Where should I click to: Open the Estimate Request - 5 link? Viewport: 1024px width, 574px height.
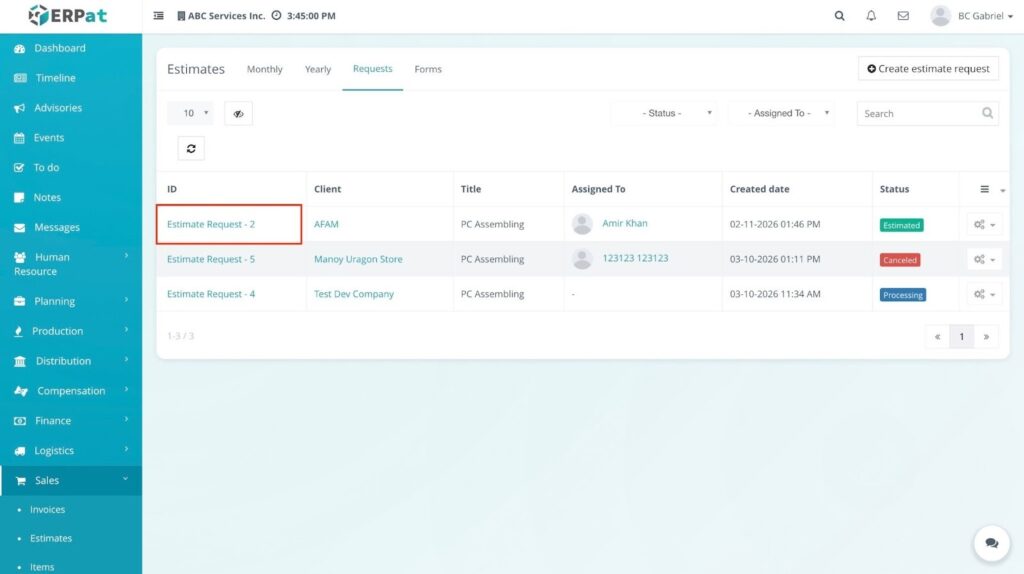[x=211, y=260]
